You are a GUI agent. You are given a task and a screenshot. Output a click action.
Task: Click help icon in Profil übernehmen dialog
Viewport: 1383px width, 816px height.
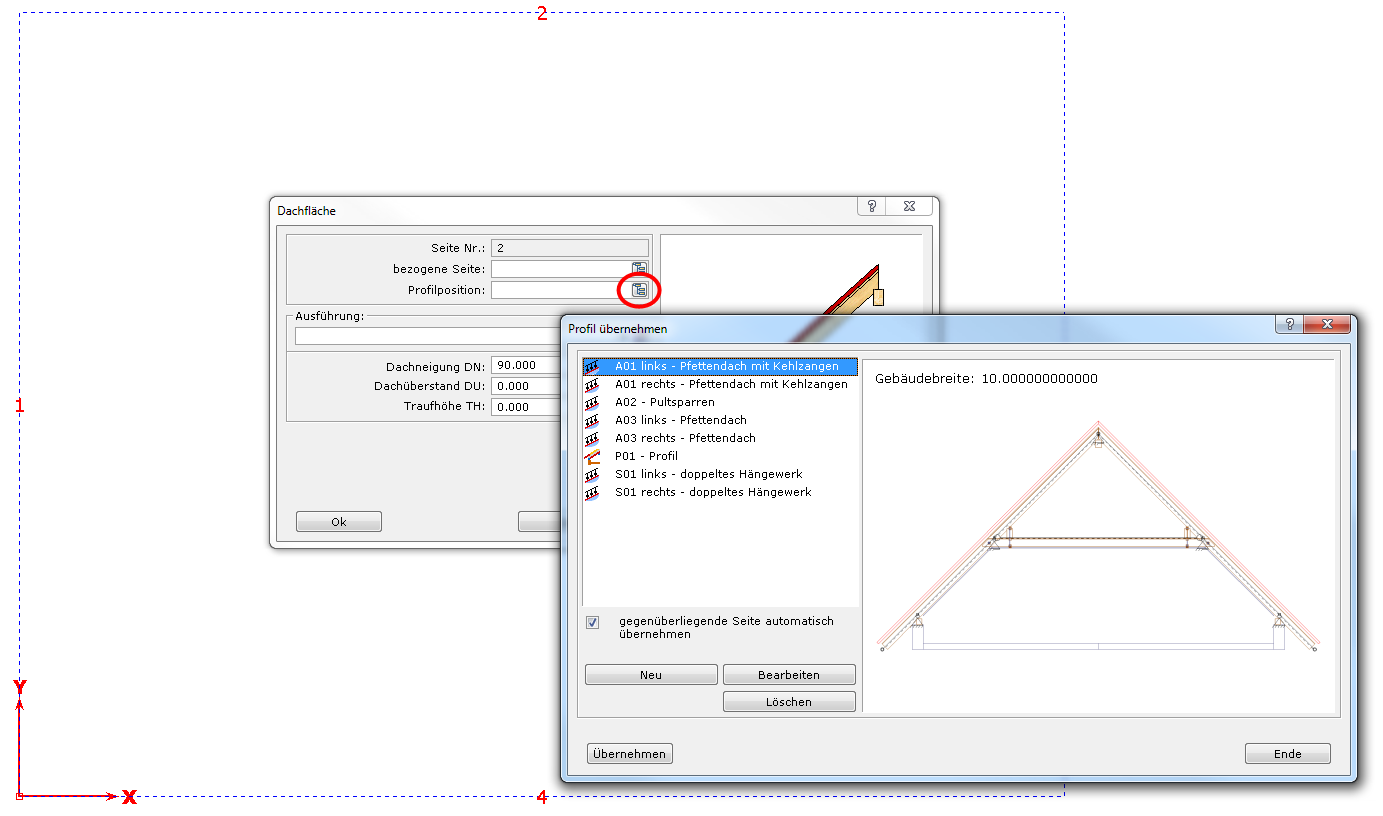coord(1289,325)
